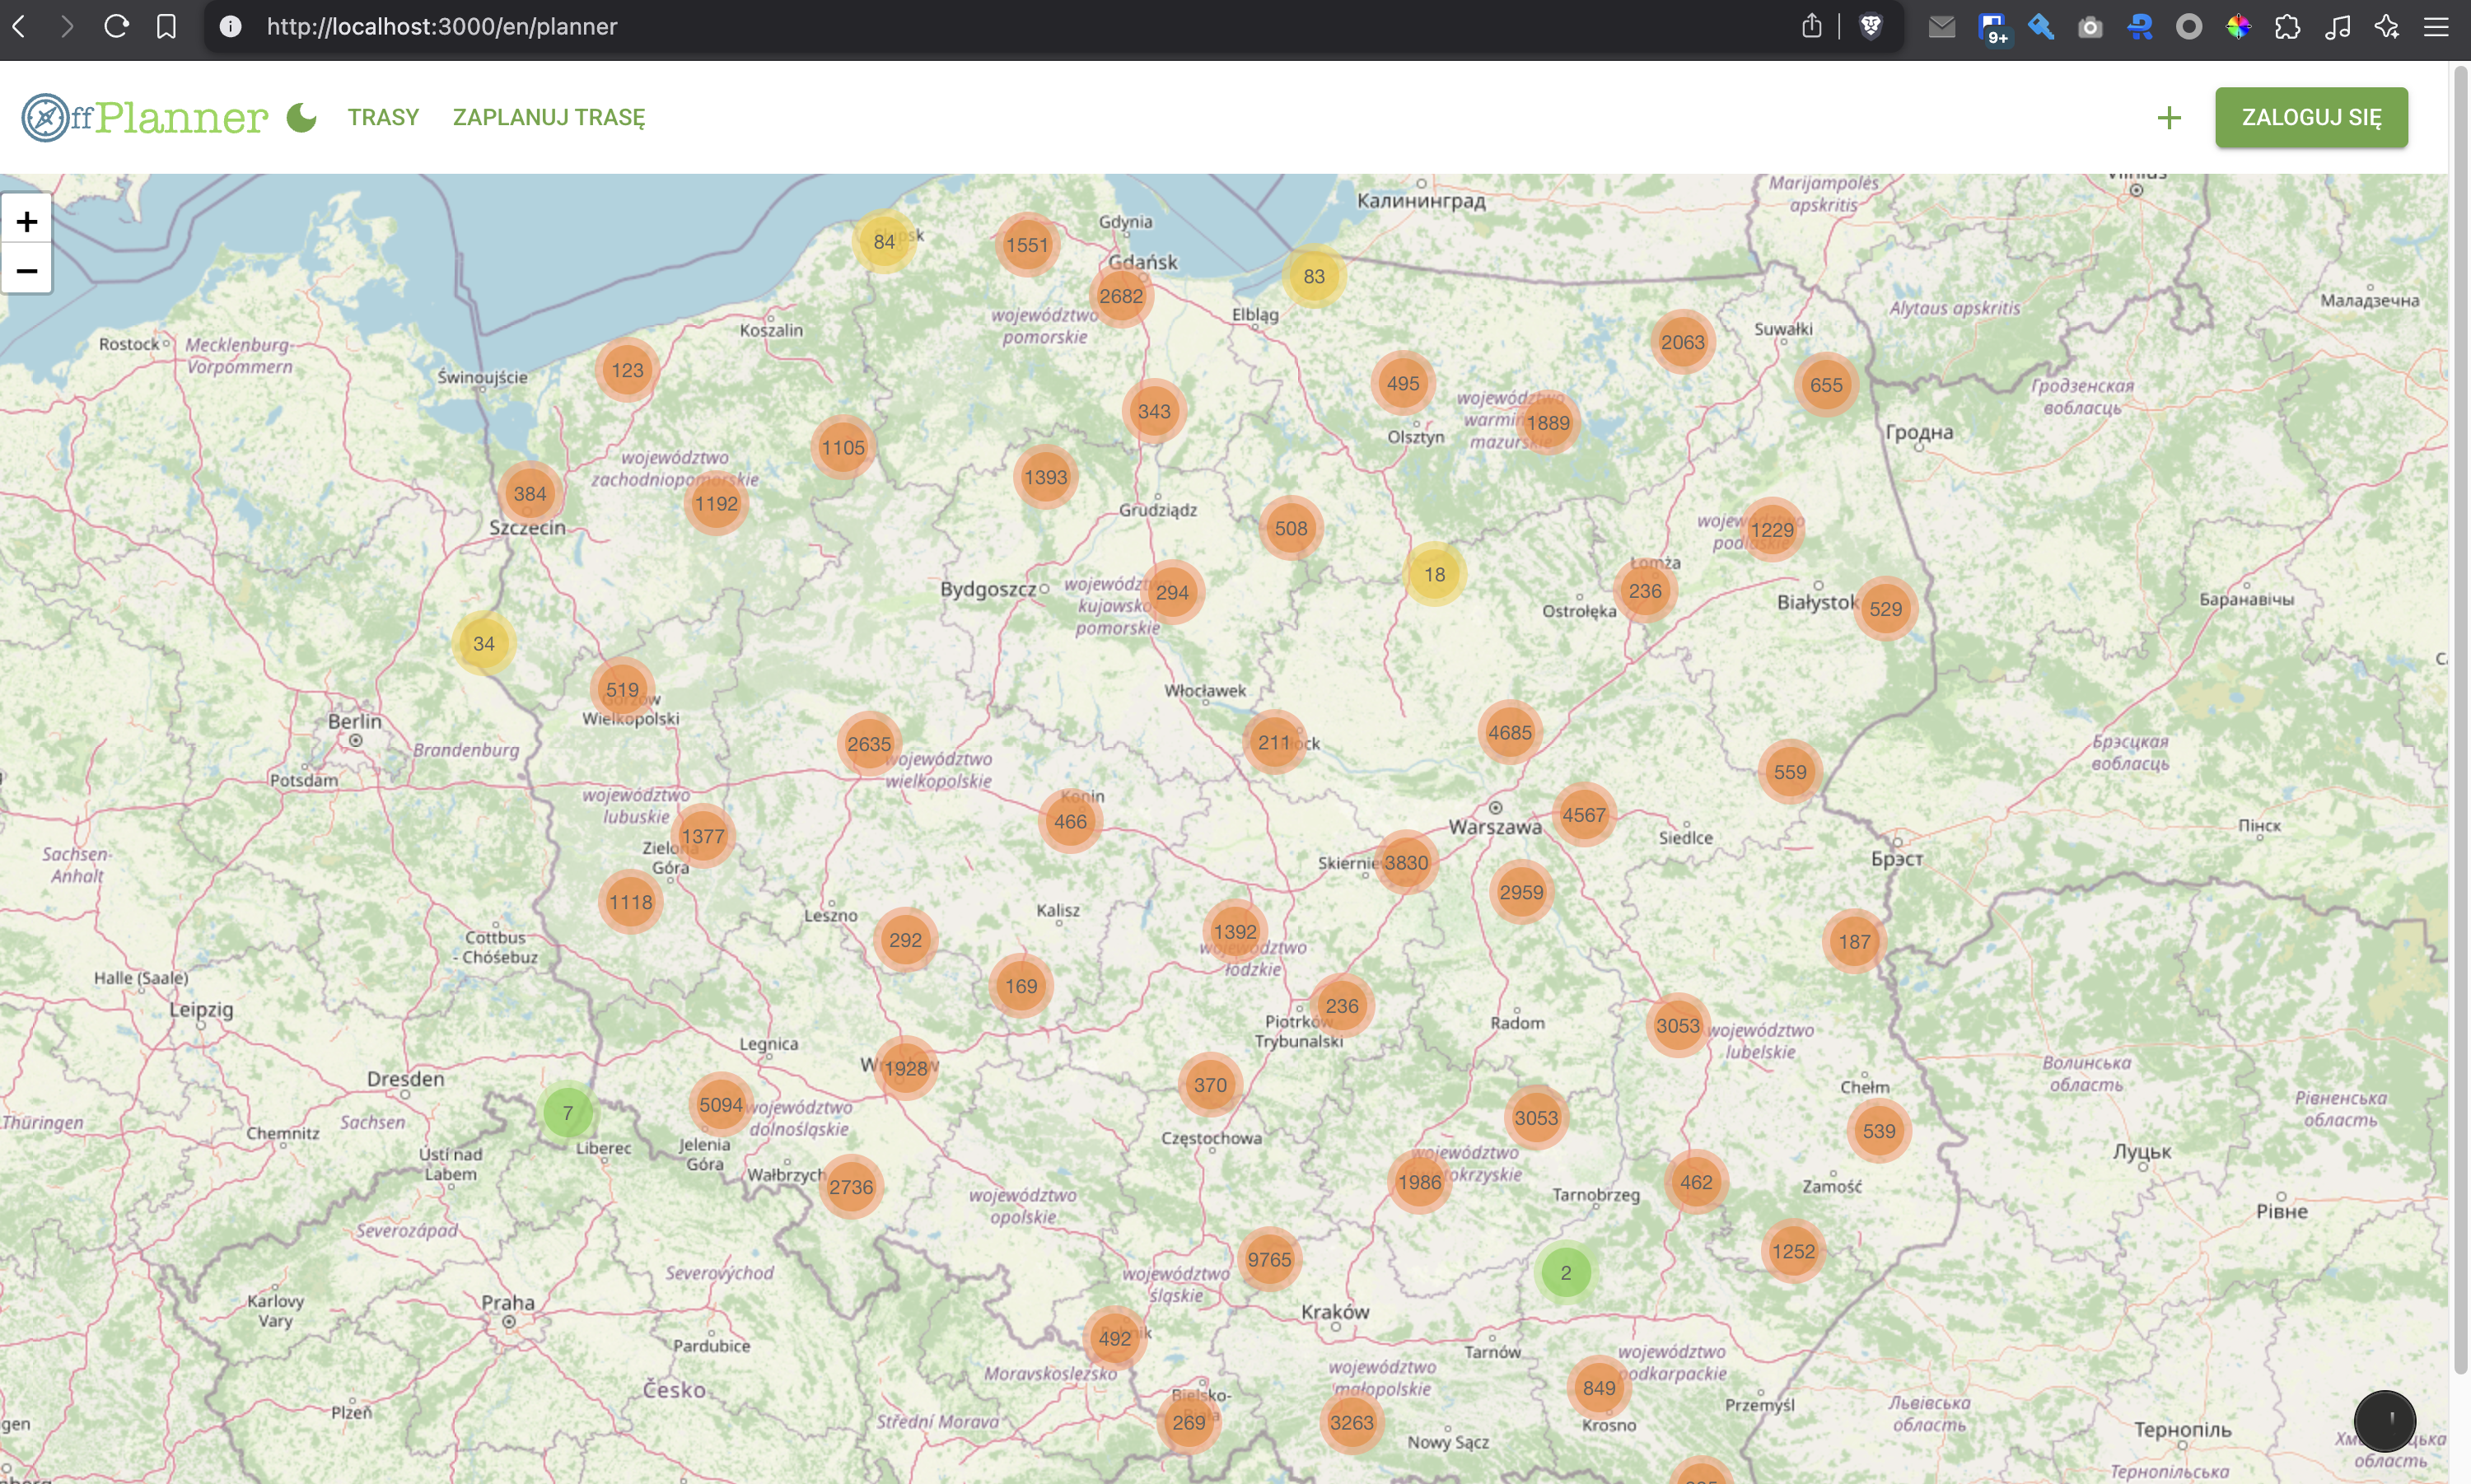Zoom in on the map
The width and height of the screenshot is (2471, 1484).
[x=27, y=221]
